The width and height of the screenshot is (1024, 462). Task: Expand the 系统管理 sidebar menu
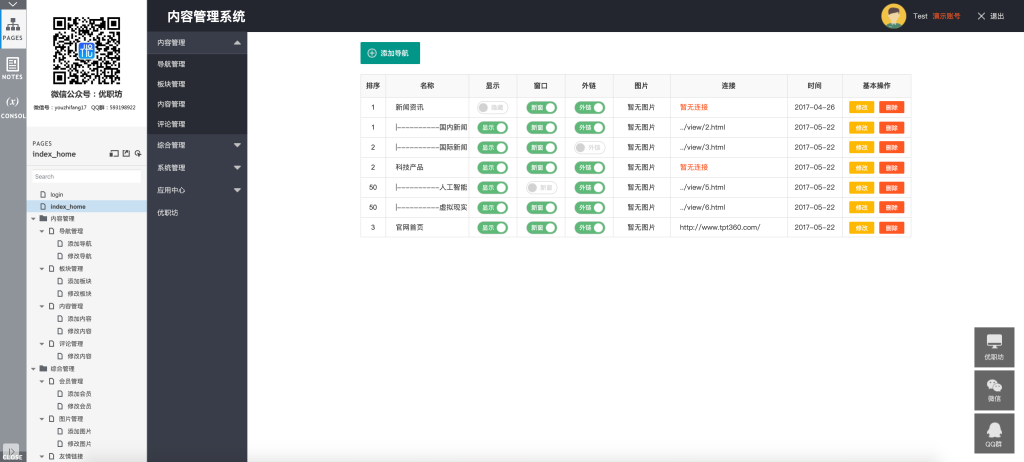196,167
